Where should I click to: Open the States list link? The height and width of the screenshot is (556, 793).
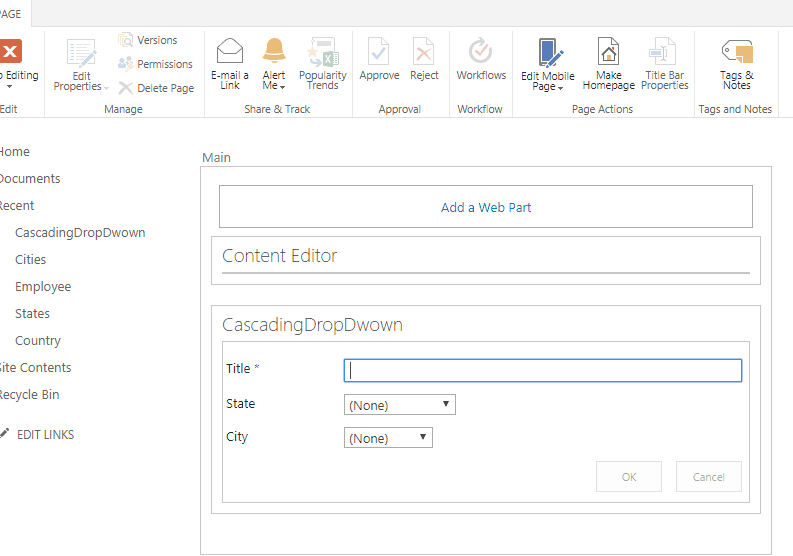32,314
